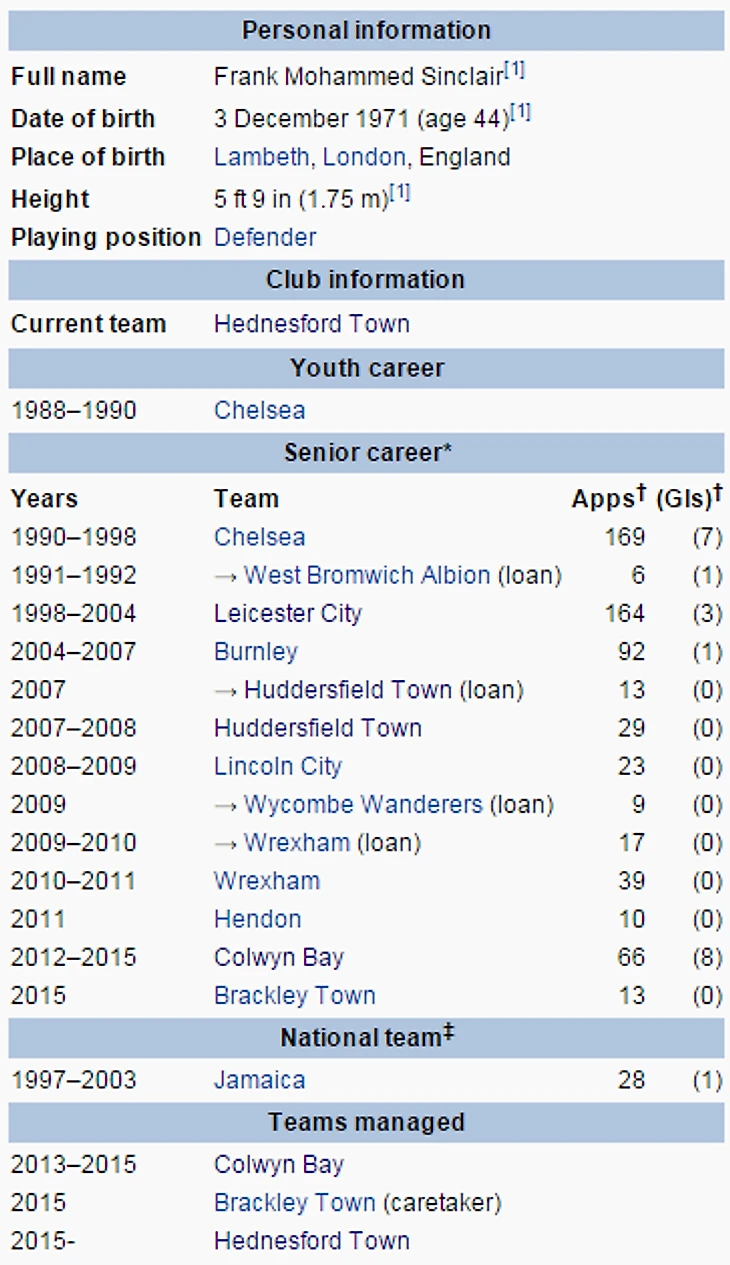The height and width of the screenshot is (1265, 730).
Task: Open the Defender playing position link
Action: pyautogui.click(x=265, y=237)
